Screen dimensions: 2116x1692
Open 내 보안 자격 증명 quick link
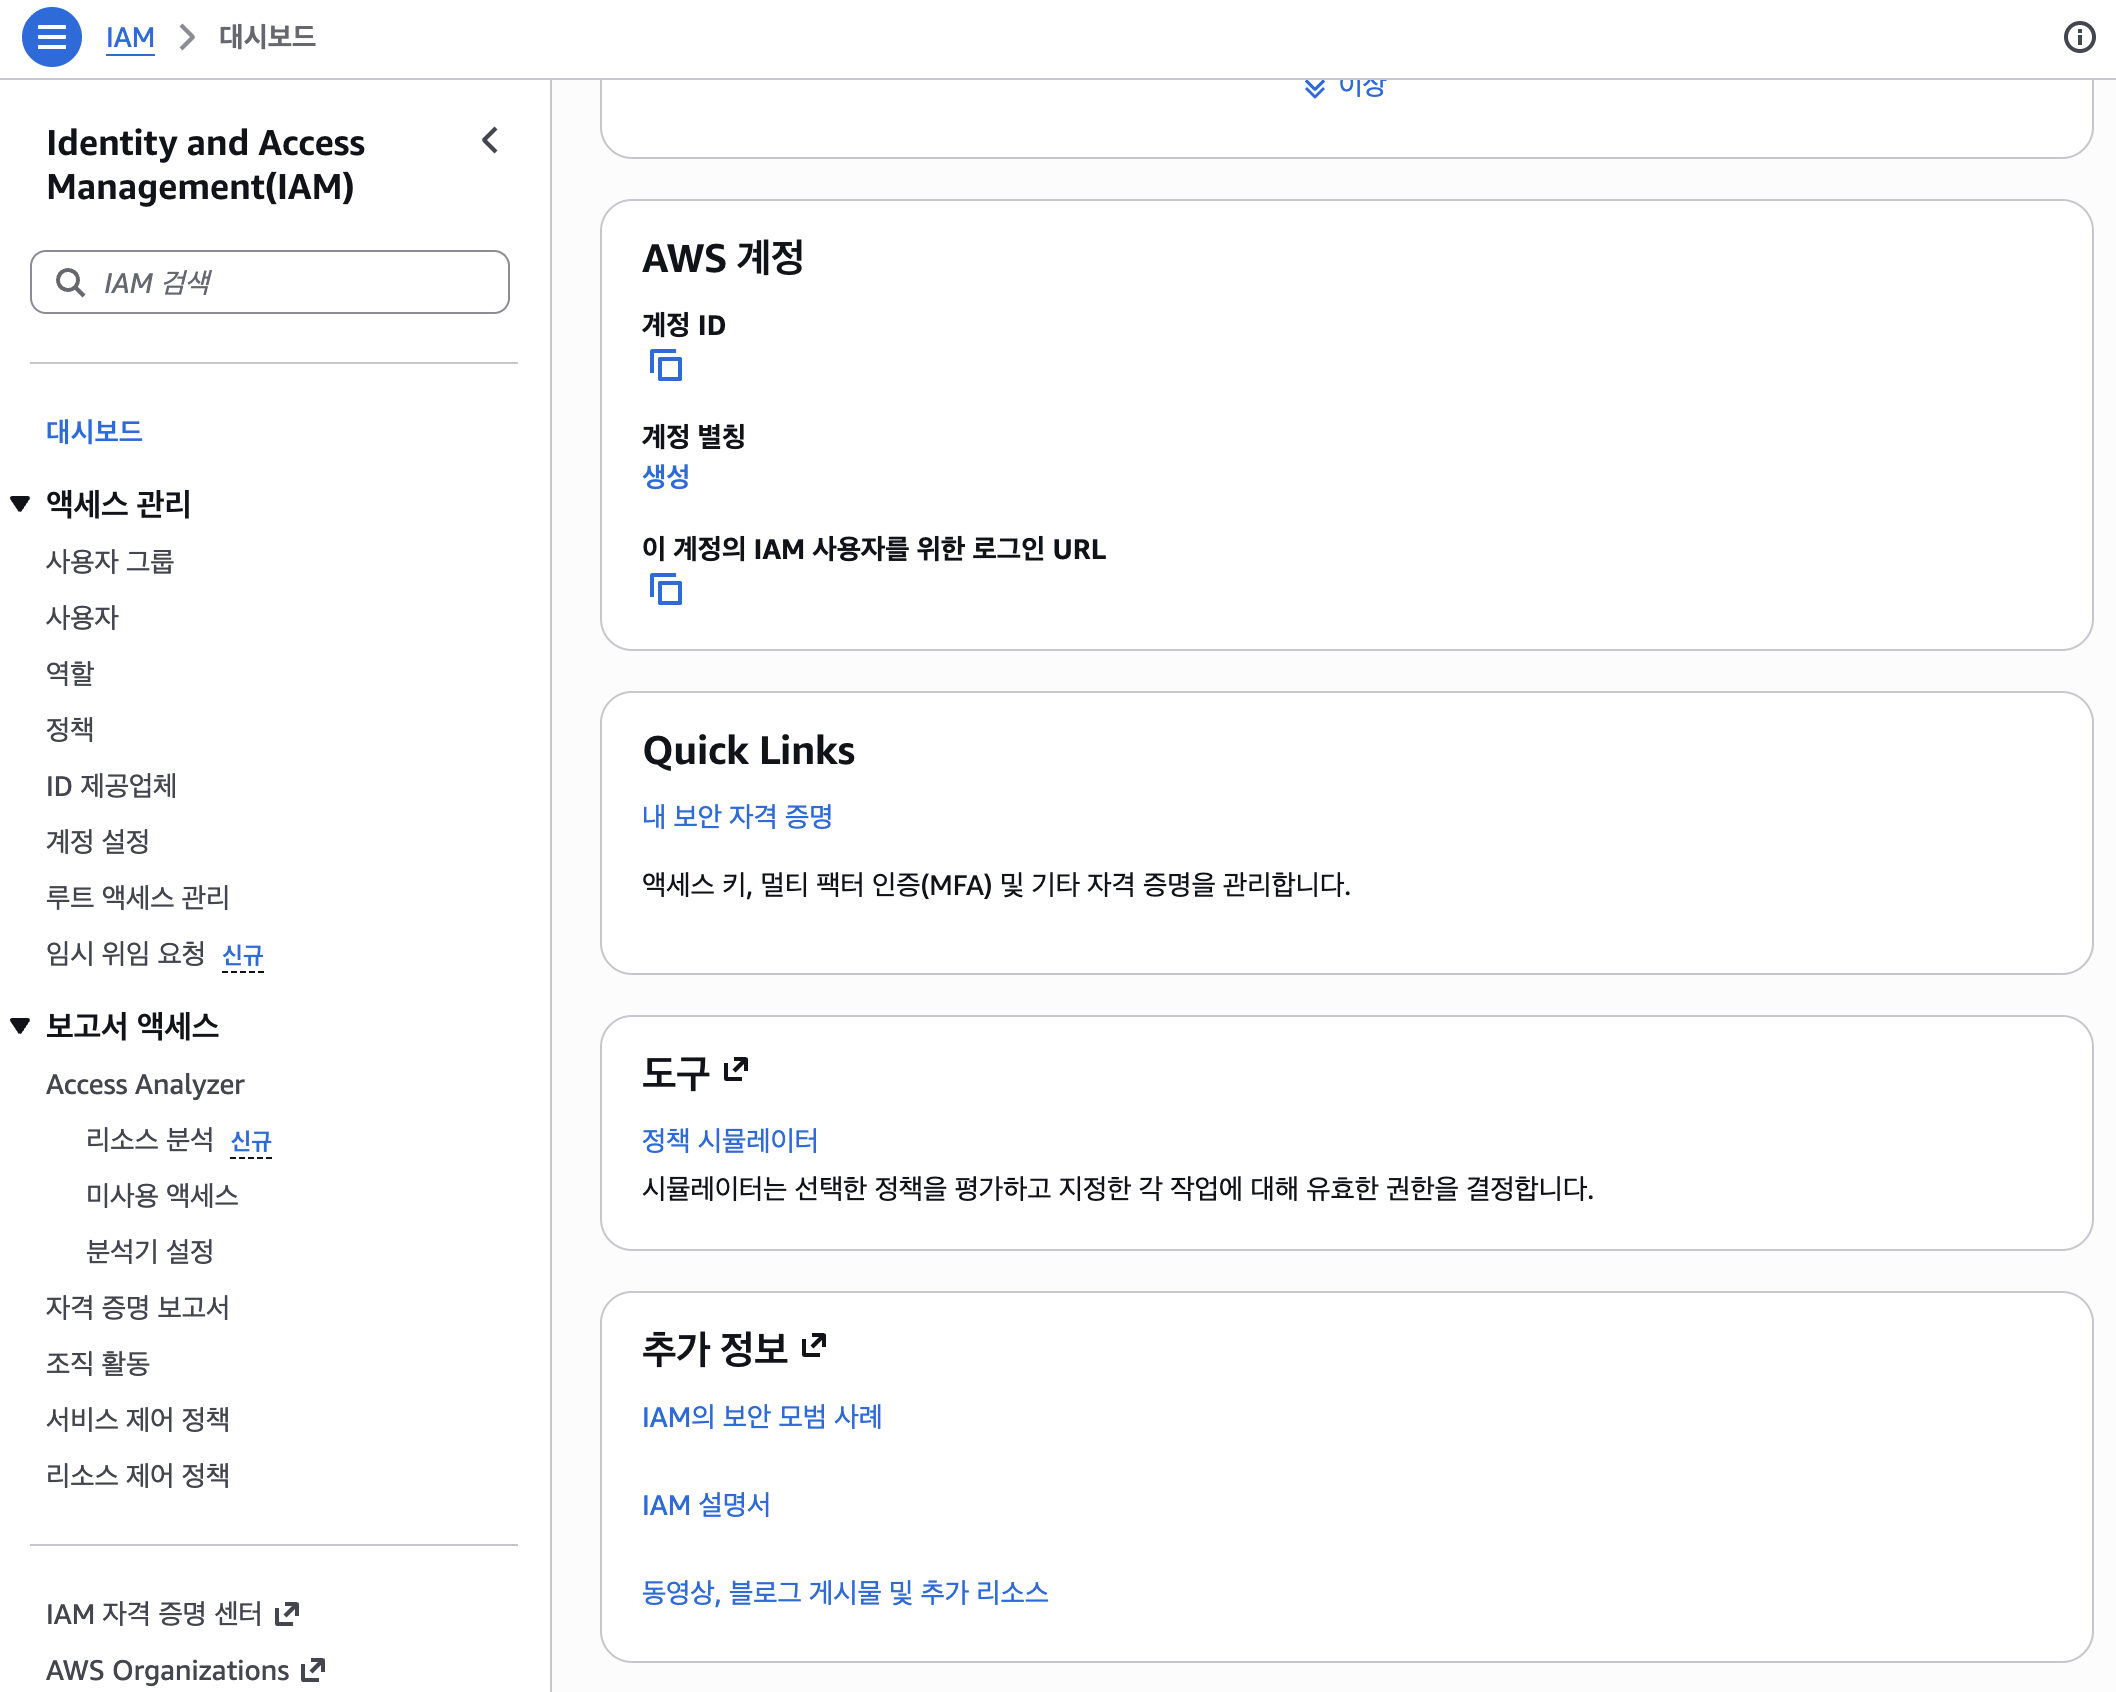tap(738, 816)
